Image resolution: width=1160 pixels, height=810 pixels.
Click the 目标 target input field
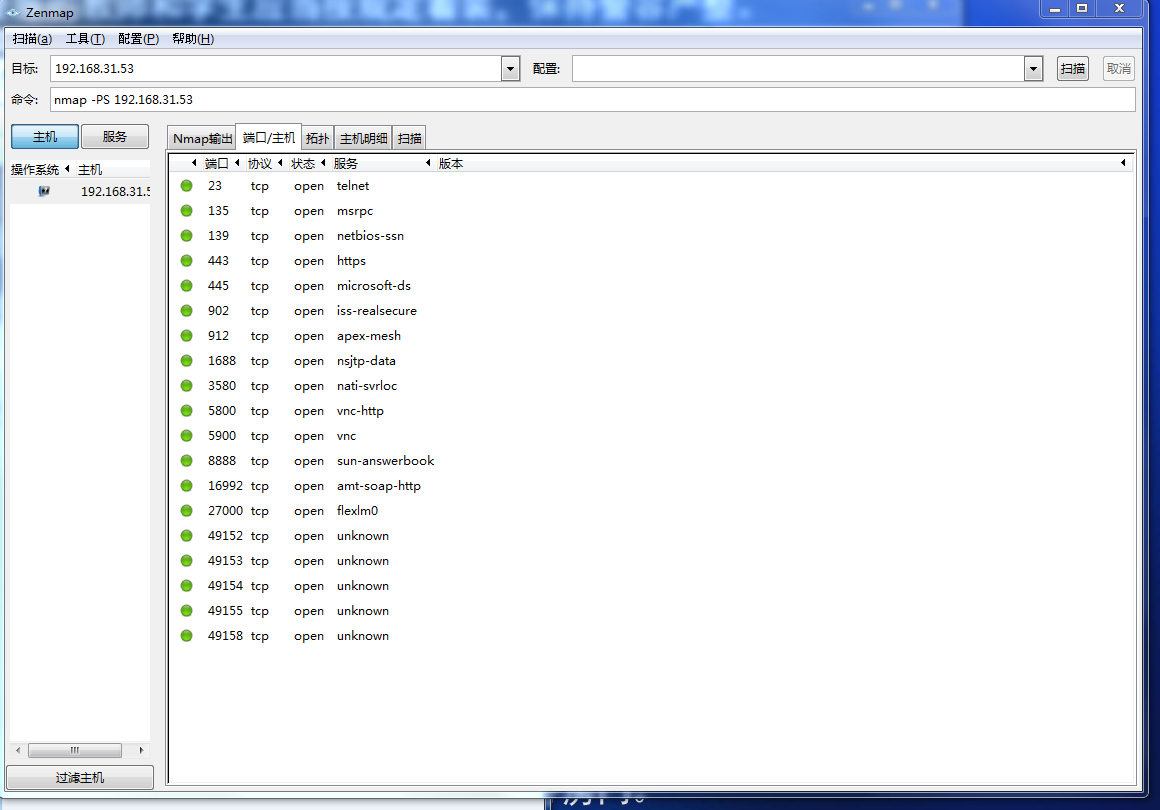point(276,69)
